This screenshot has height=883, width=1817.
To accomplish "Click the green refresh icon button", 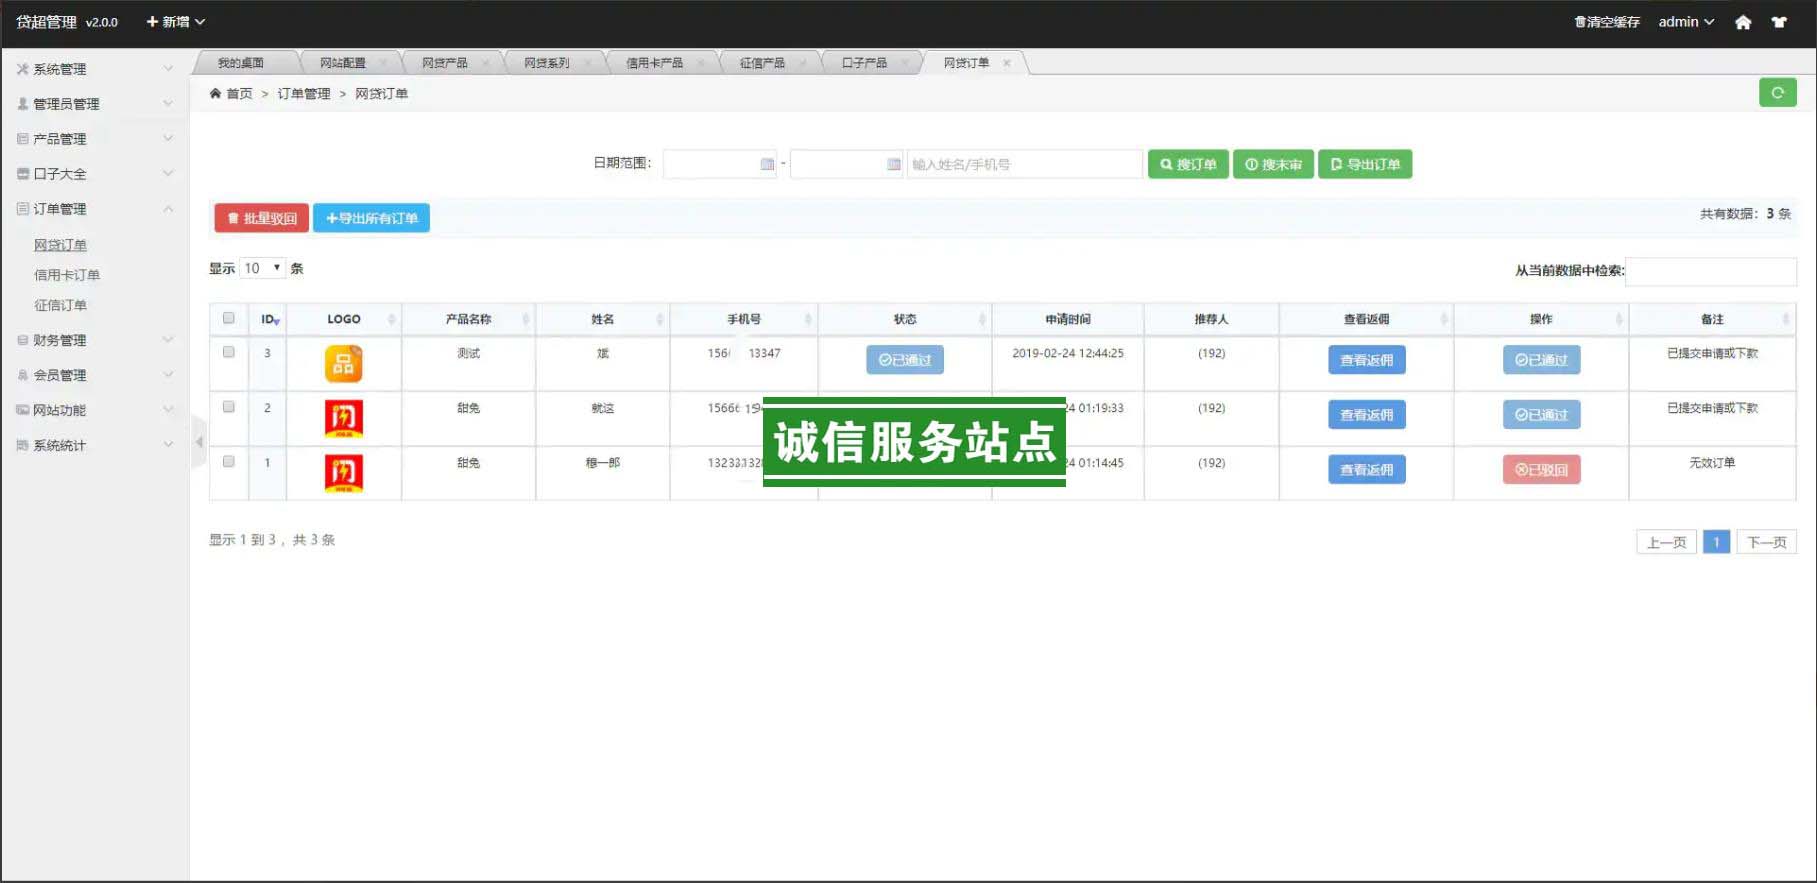I will [1777, 93].
